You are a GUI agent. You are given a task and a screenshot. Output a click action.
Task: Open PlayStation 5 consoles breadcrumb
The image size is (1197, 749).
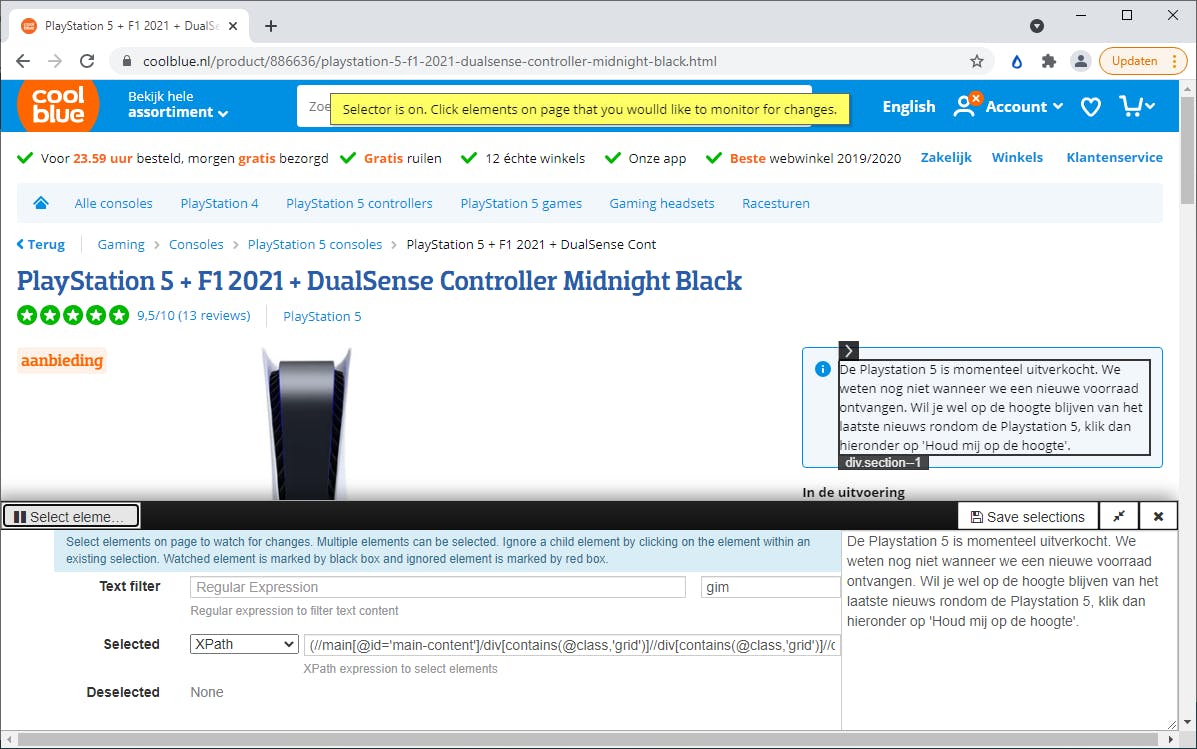tap(315, 244)
